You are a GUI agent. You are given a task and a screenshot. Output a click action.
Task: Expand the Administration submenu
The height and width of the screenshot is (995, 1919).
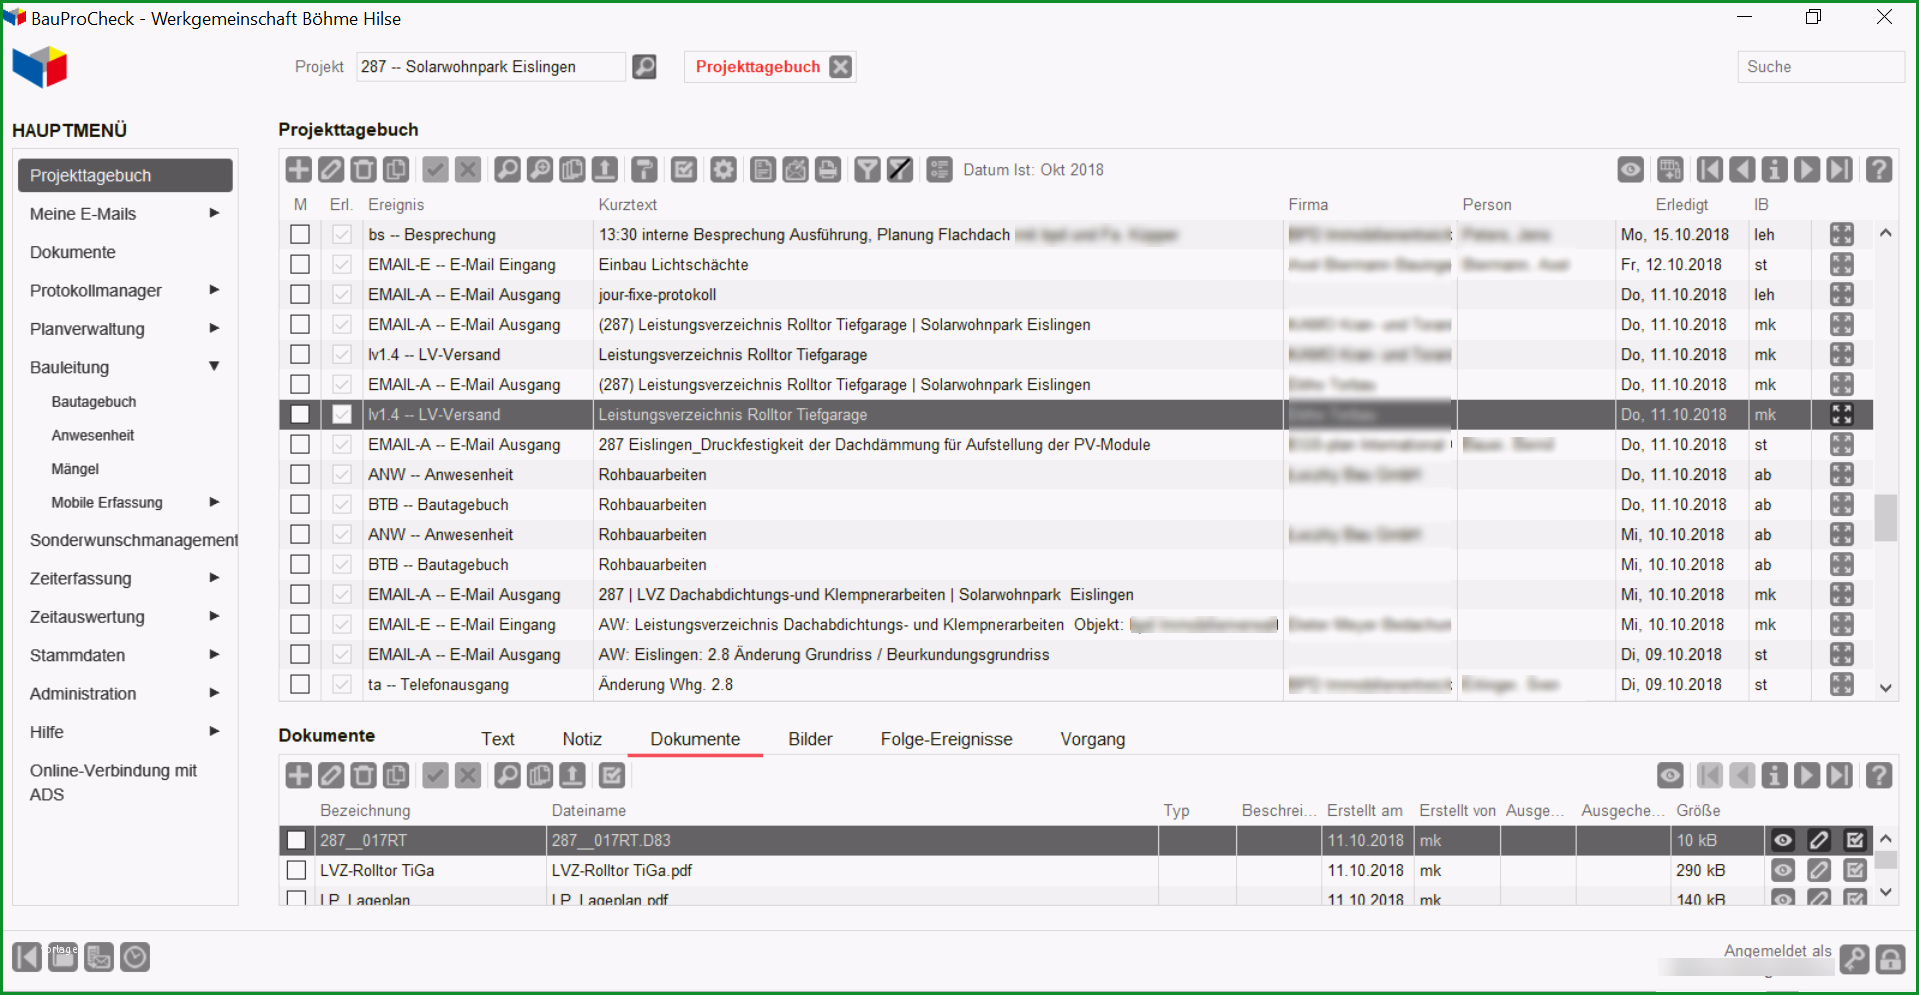coord(214,693)
